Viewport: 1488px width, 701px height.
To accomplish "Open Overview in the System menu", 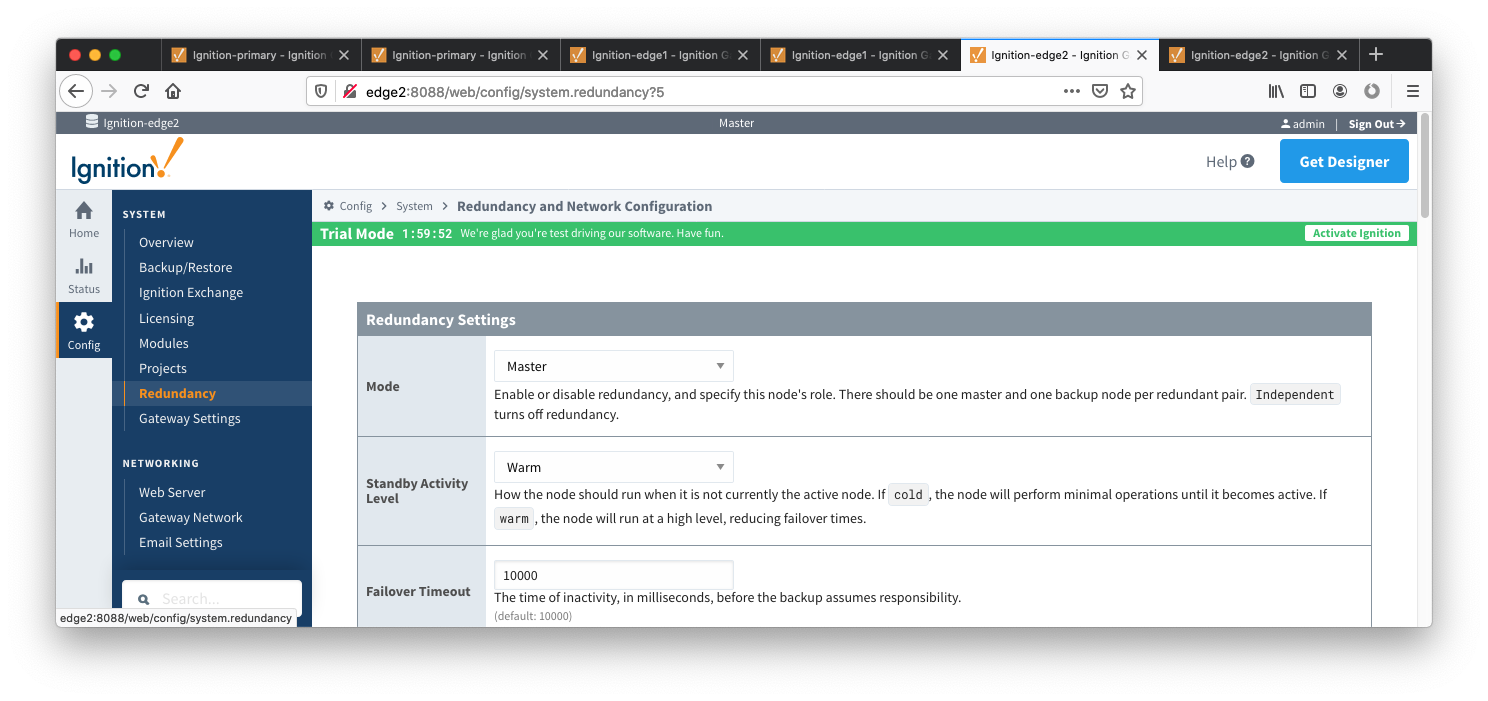I will click(166, 242).
